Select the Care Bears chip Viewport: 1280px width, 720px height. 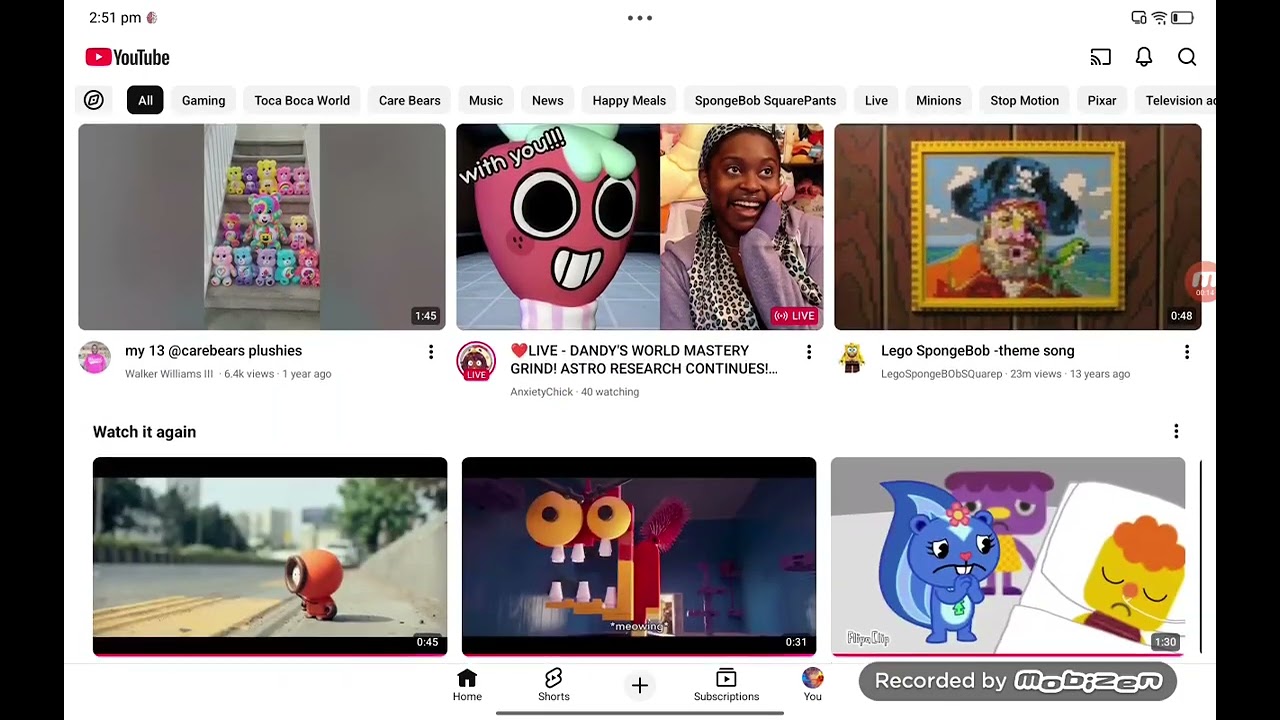(x=409, y=100)
